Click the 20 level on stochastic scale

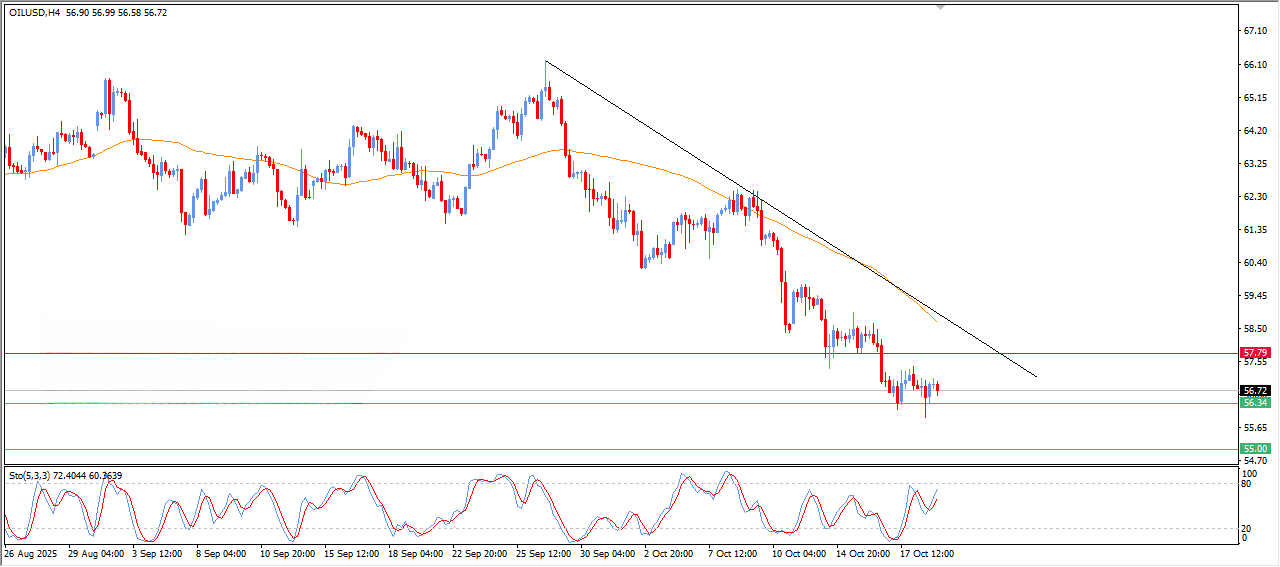(x=1248, y=528)
